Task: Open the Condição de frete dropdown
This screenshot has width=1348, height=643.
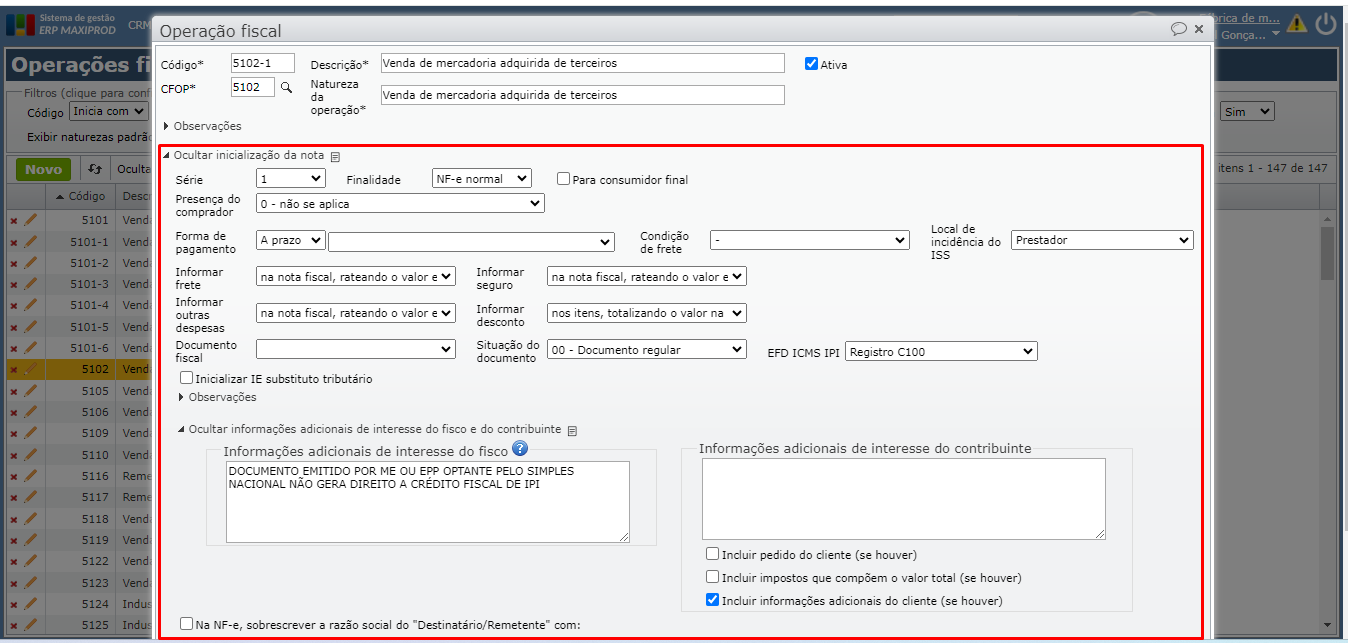Action: pos(810,241)
